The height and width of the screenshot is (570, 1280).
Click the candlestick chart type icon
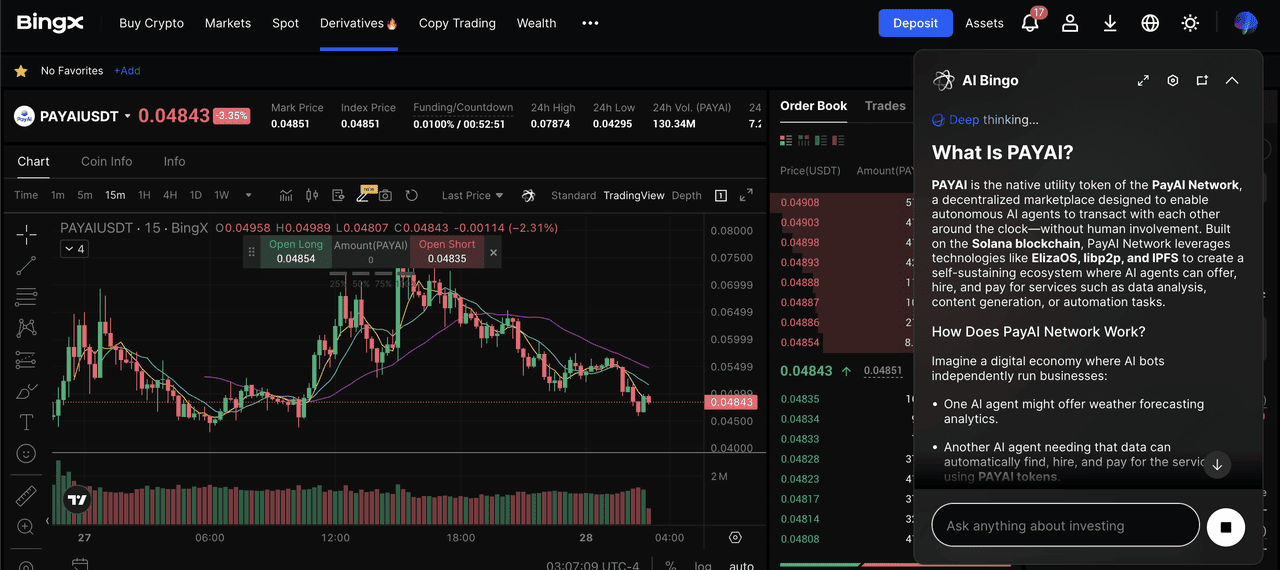[x=311, y=195]
